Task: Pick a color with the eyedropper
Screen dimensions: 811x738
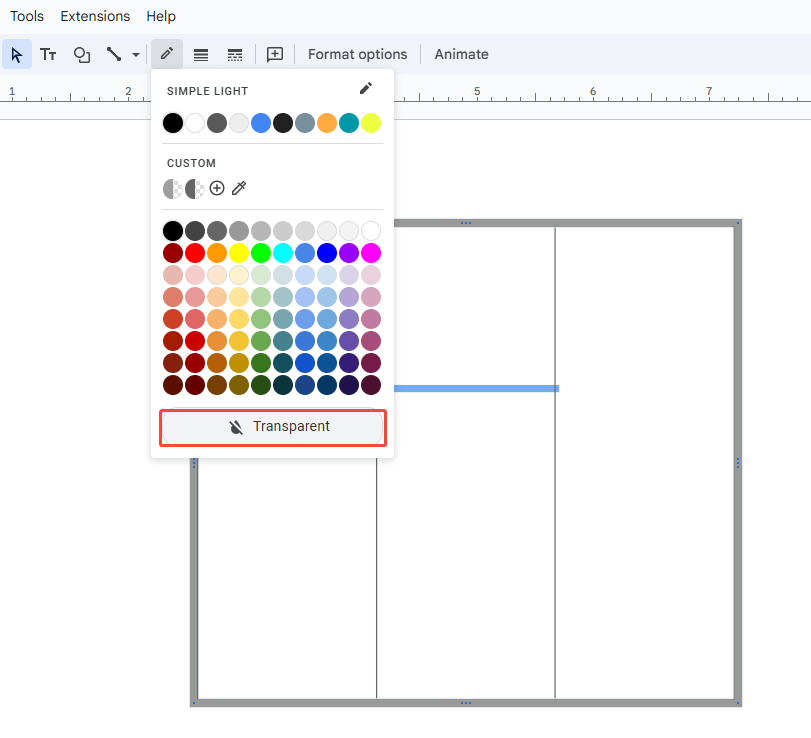Action: pos(239,188)
